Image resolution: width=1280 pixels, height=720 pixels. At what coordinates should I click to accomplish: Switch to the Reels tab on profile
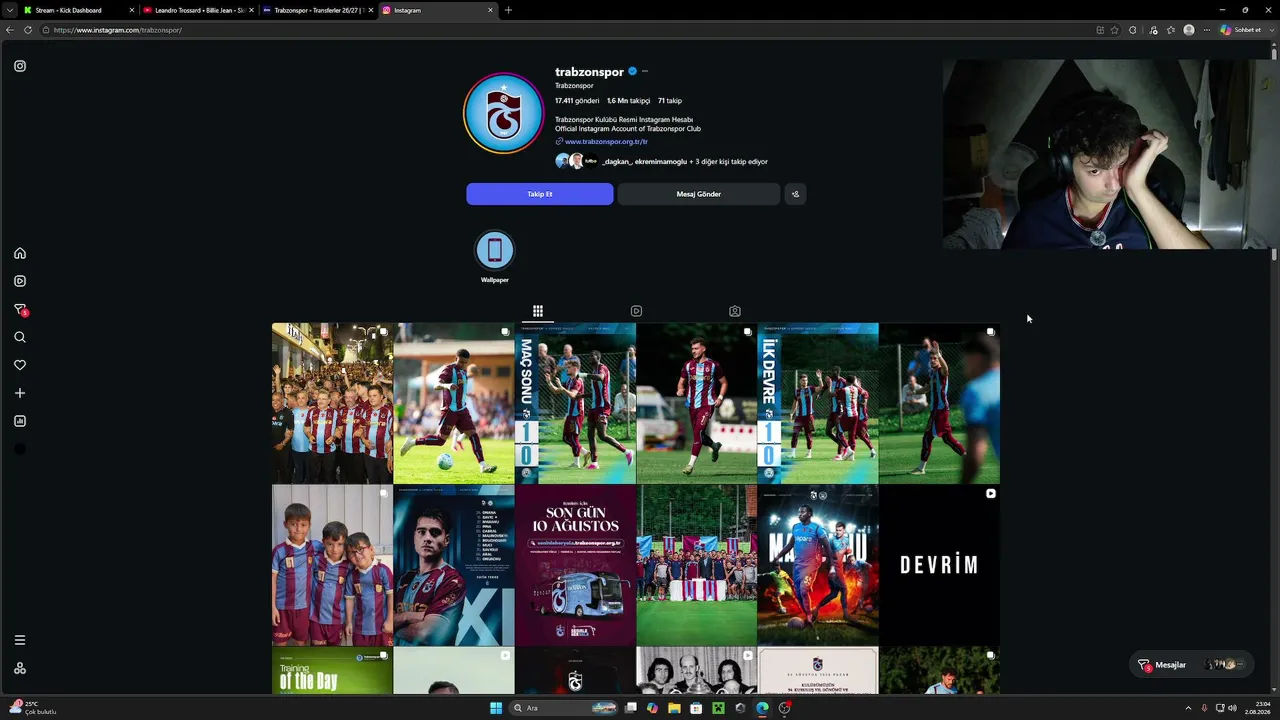(636, 311)
